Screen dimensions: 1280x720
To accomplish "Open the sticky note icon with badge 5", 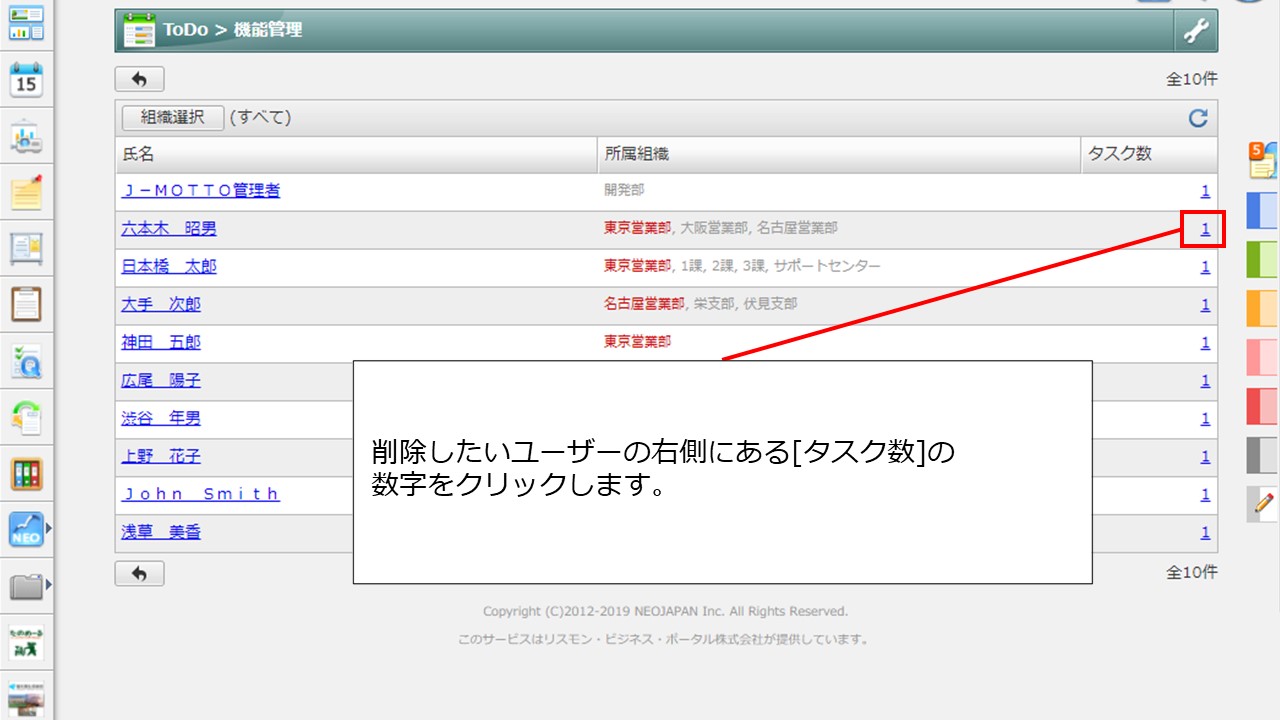I will 1262,160.
